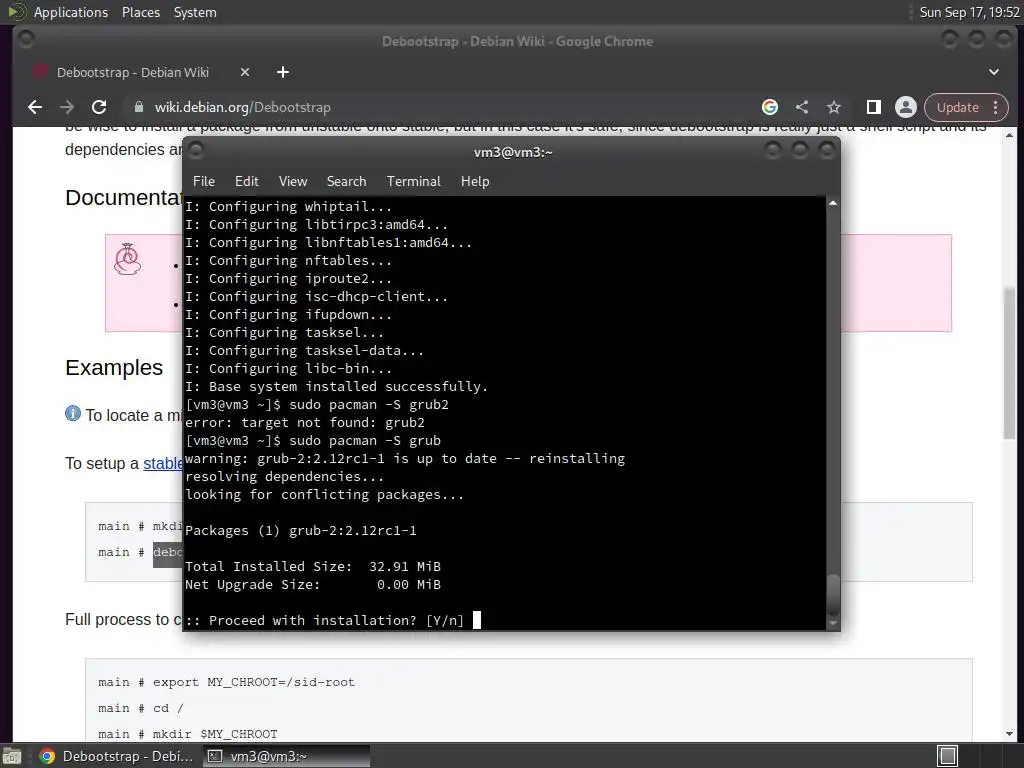Click the terminal scrollbar thumb
Screen dimensions: 1024x768
point(833,593)
